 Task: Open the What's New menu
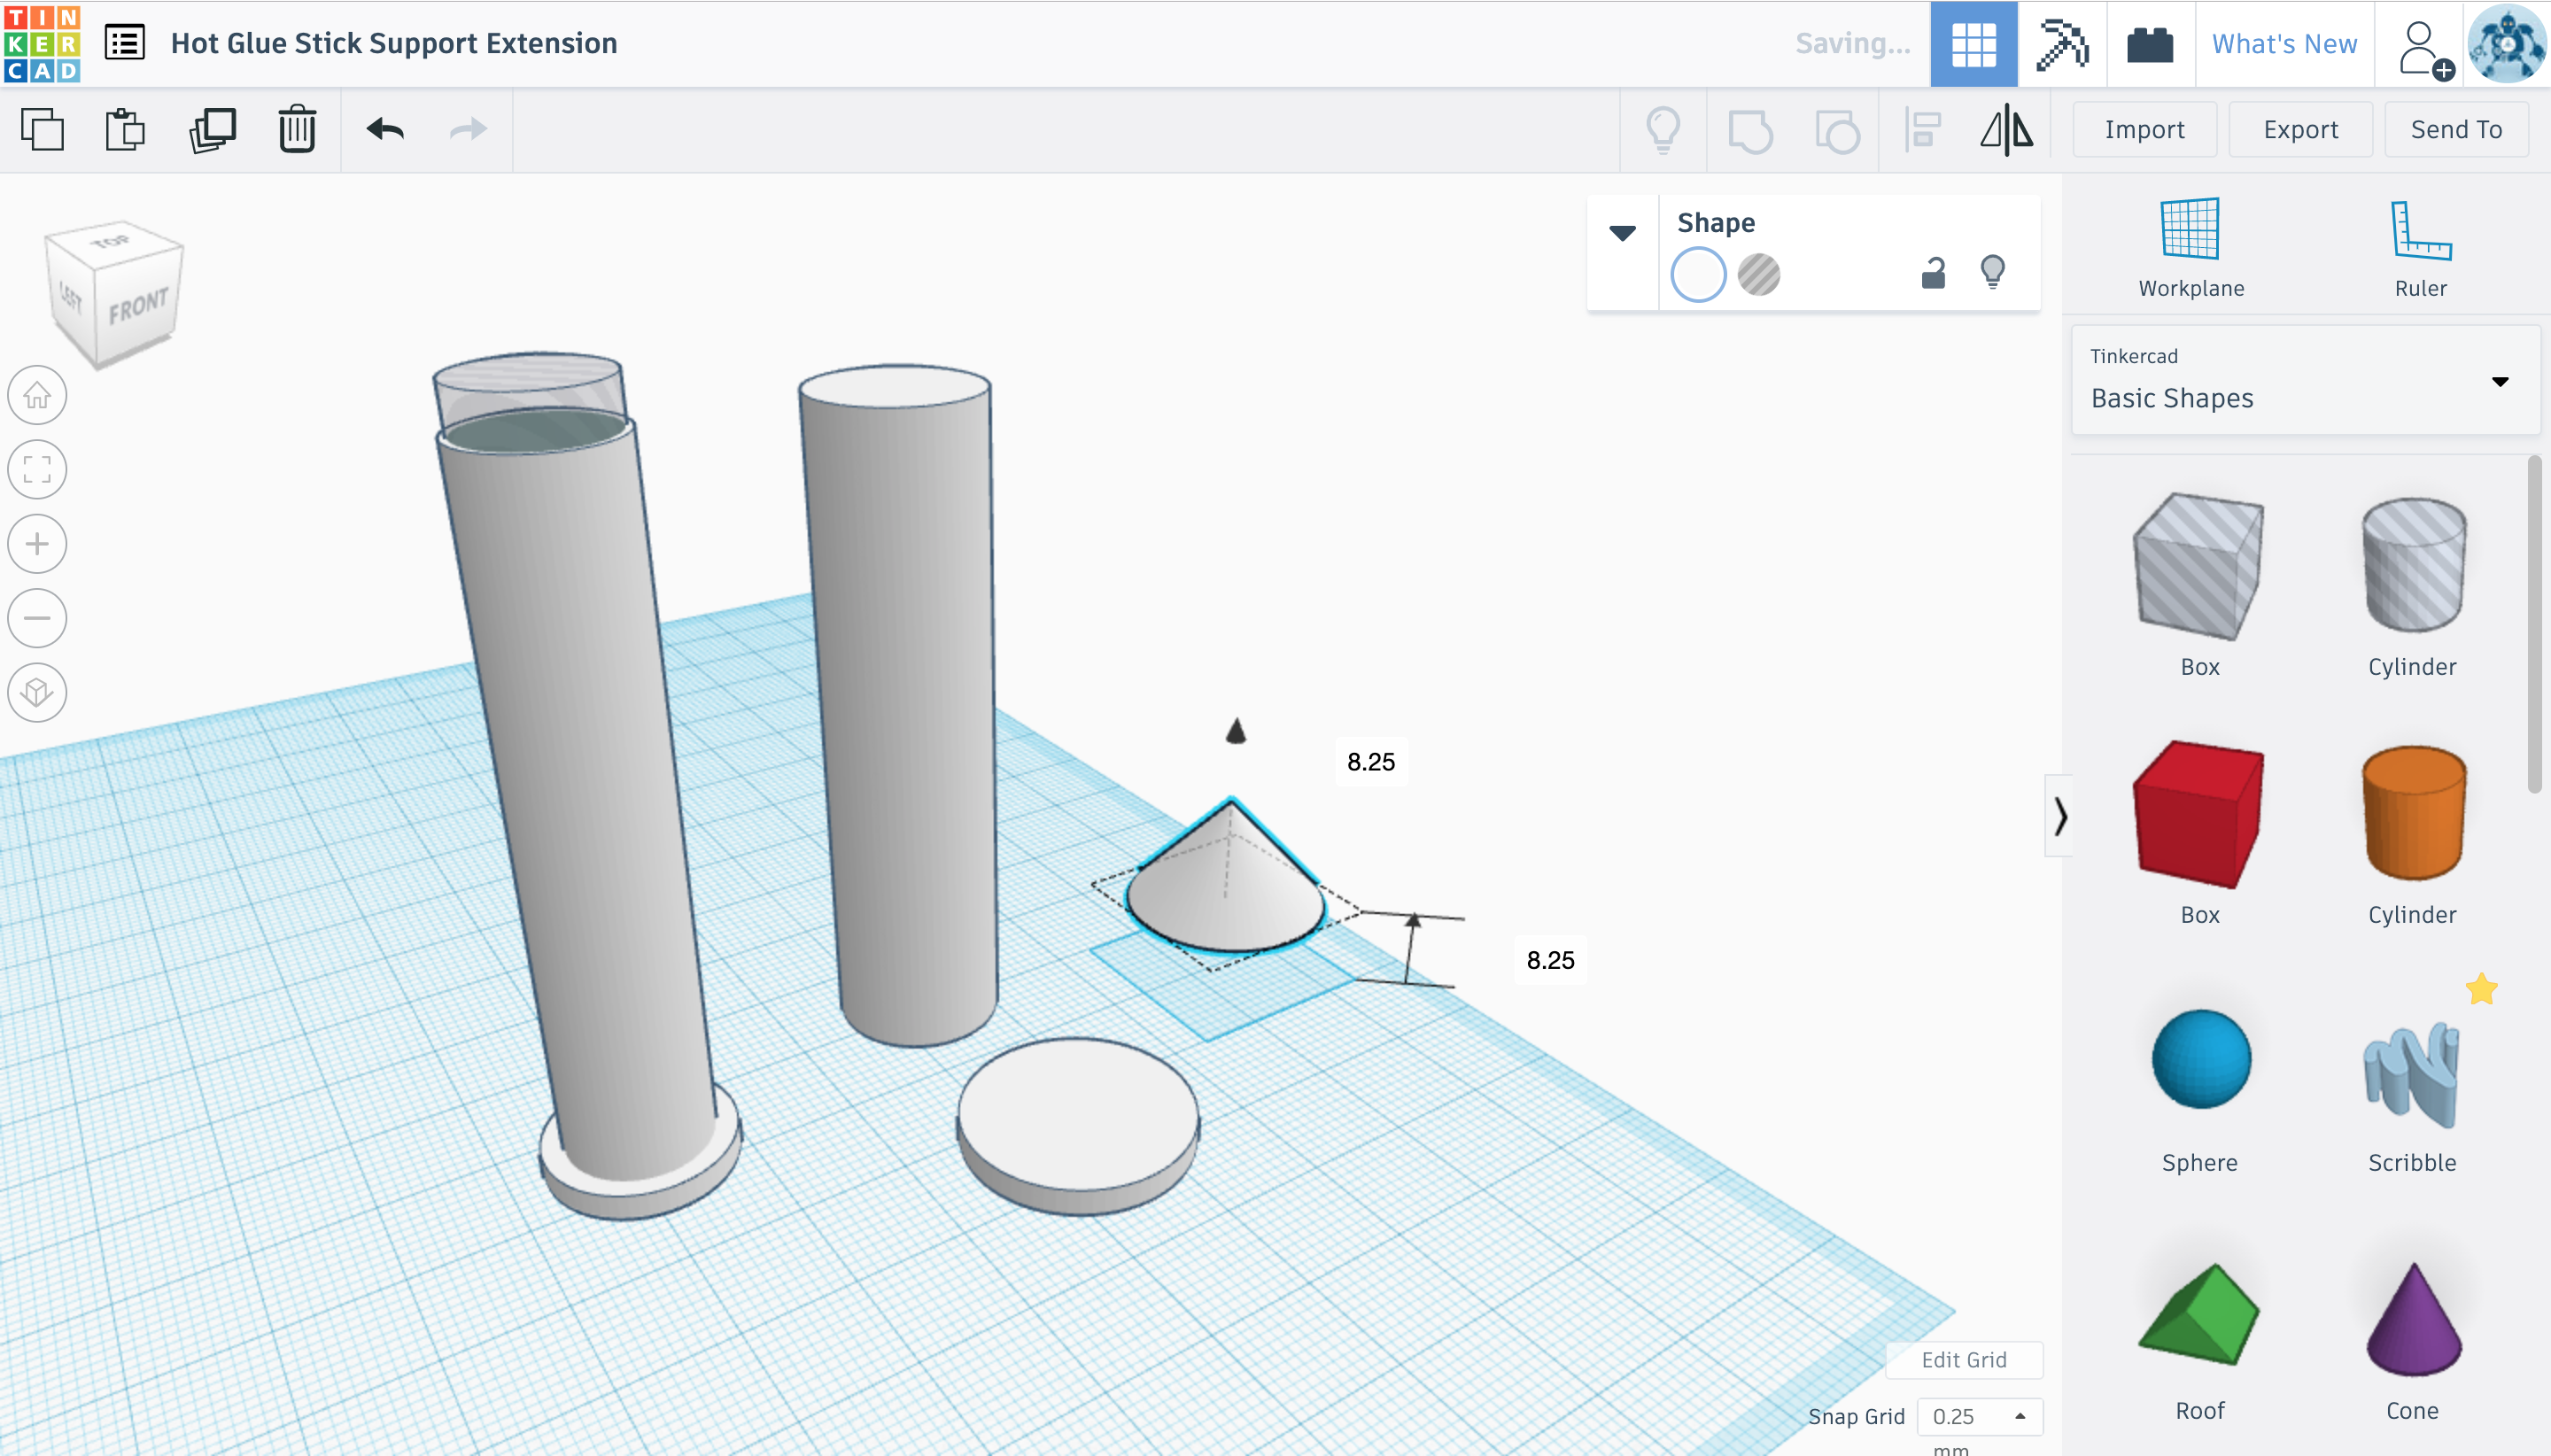tap(2281, 42)
